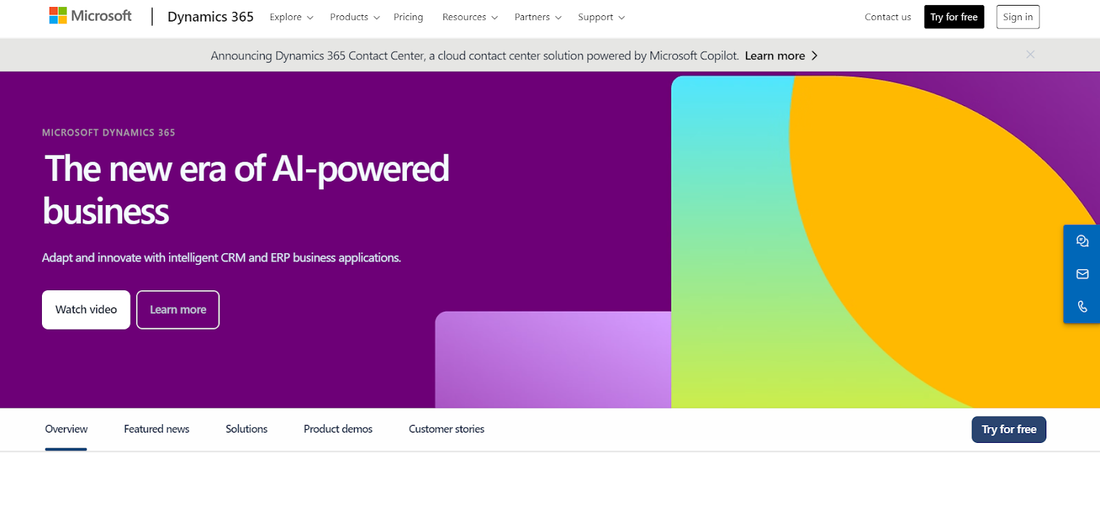1100x507 pixels.
Task: Click the email envelope icon in side panel
Action: tap(1082, 273)
